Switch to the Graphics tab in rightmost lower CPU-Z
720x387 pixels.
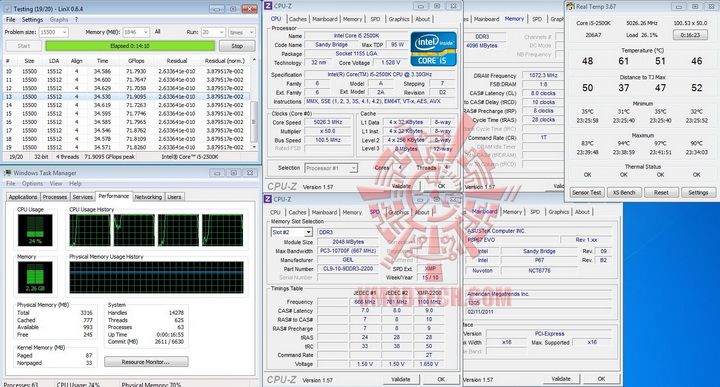pos(558,212)
